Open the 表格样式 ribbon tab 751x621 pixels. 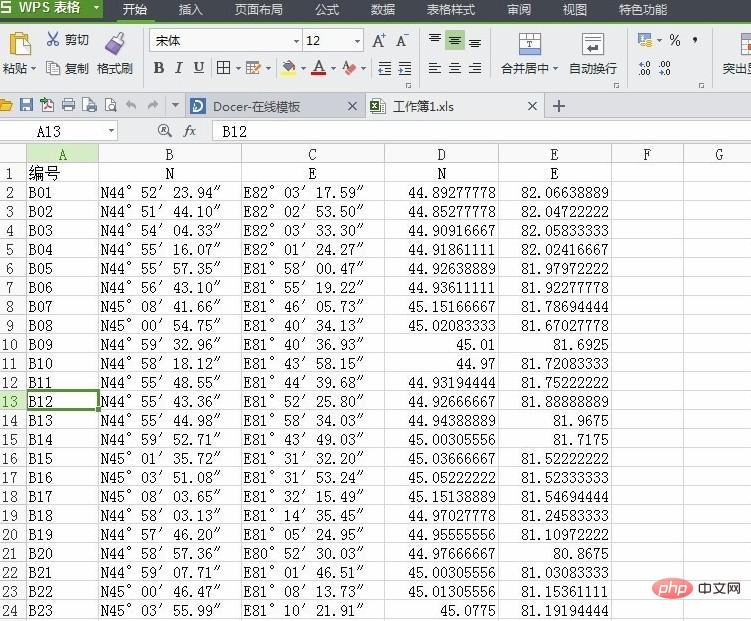451,9
